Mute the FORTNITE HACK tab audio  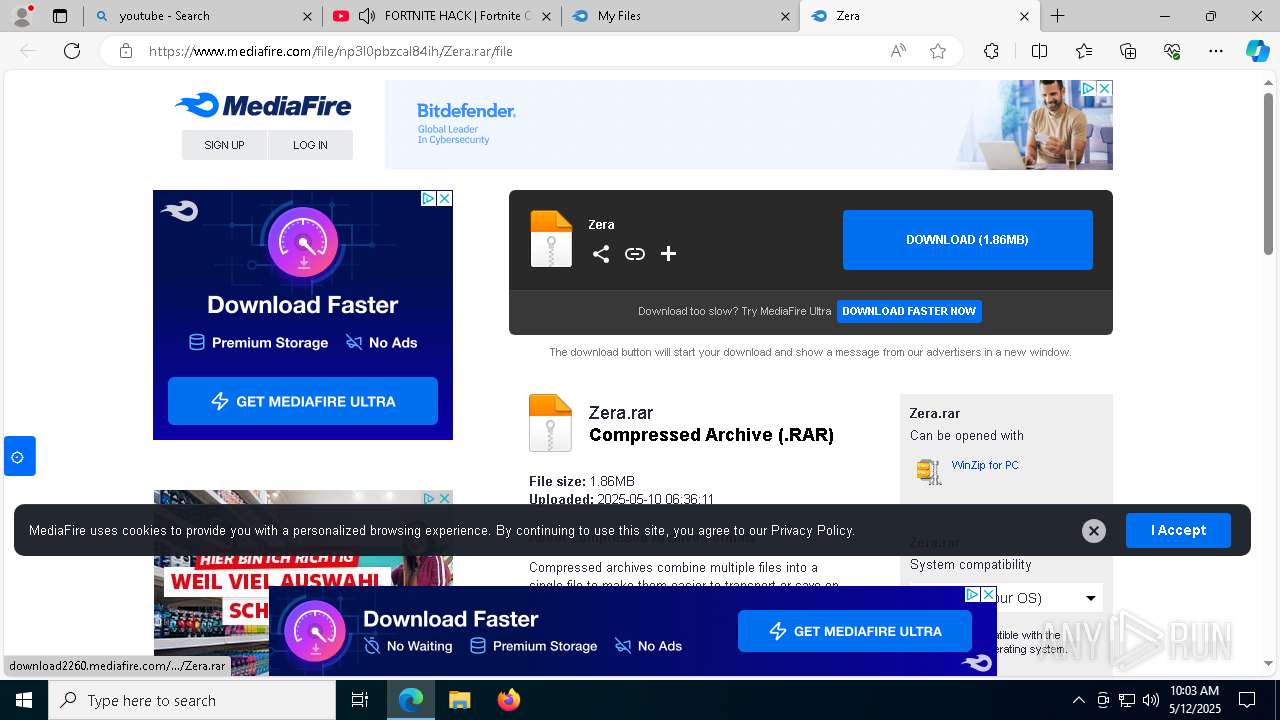(367, 16)
